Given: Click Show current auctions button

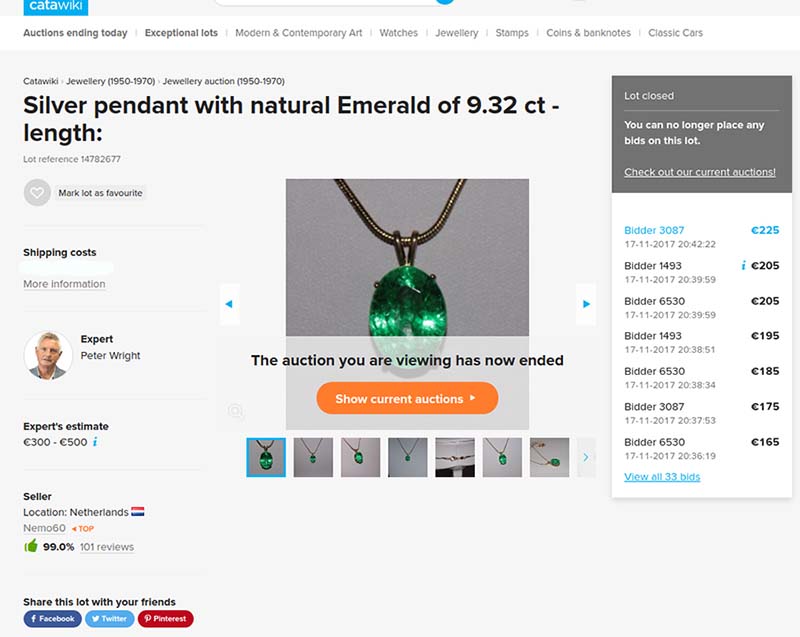Looking at the screenshot, I should tap(407, 398).
